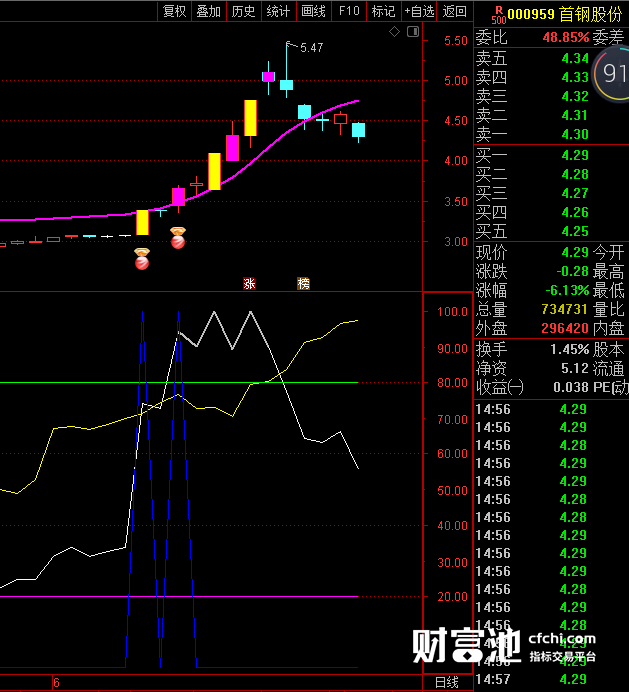Viewport: 629px width, 692px height.
Task: Click the upper red gem signal marker
Action: click(178, 238)
